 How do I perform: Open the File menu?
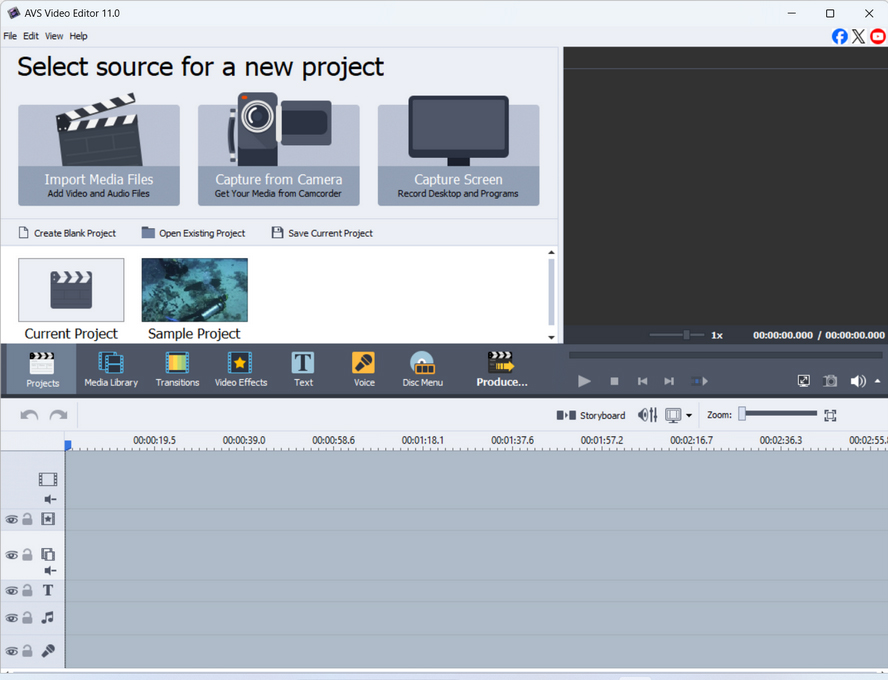(10, 36)
